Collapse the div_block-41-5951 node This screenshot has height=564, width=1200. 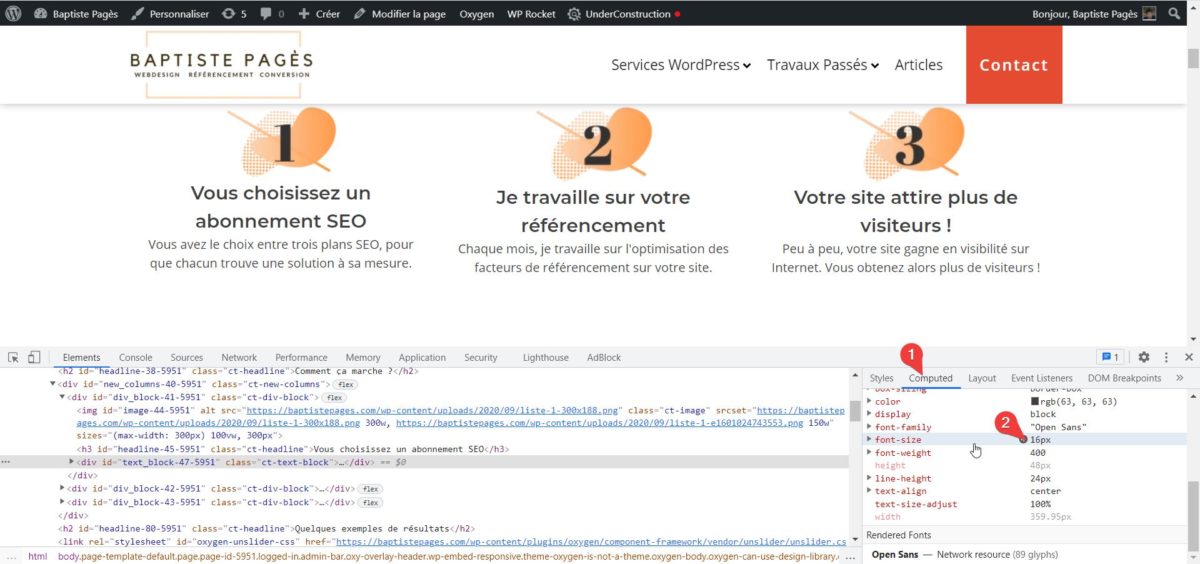click(x=62, y=397)
